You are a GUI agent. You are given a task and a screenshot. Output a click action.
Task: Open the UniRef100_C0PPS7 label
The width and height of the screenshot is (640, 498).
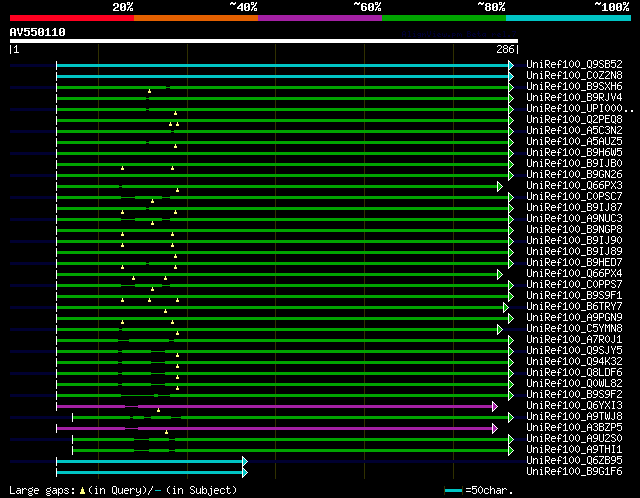tap(574, 285)
